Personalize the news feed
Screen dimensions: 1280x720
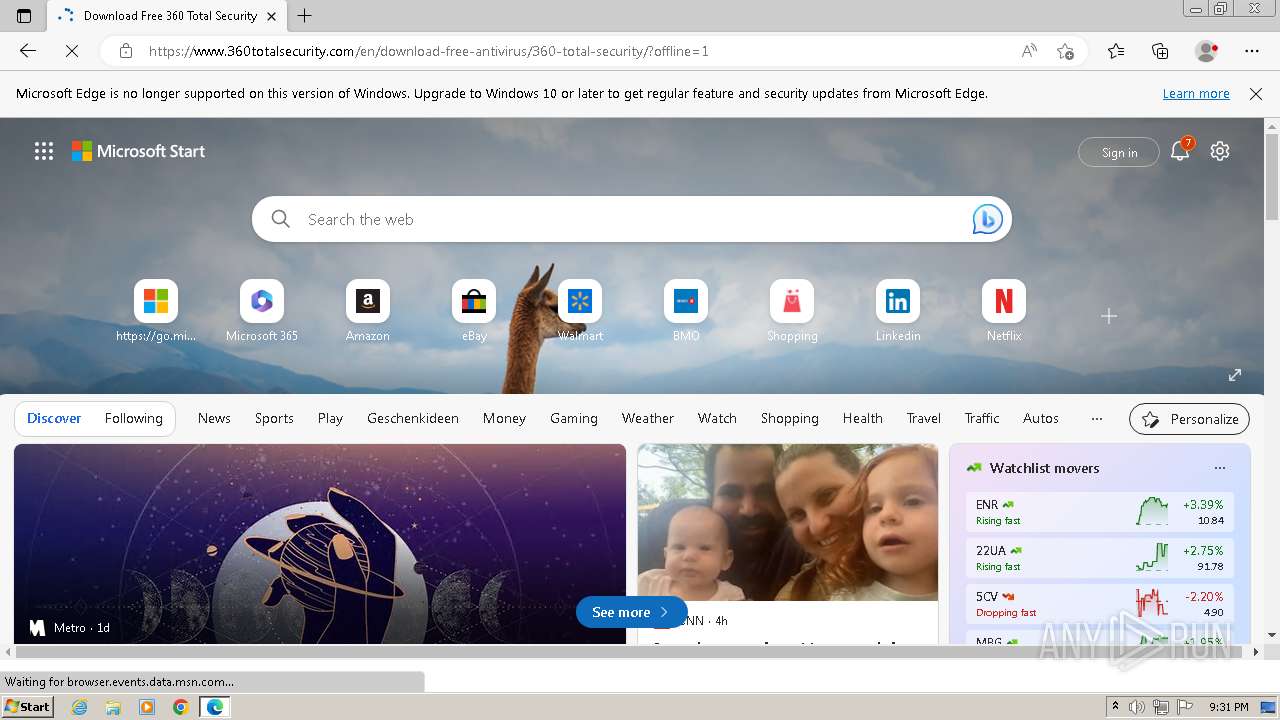tap(1190, 419)
